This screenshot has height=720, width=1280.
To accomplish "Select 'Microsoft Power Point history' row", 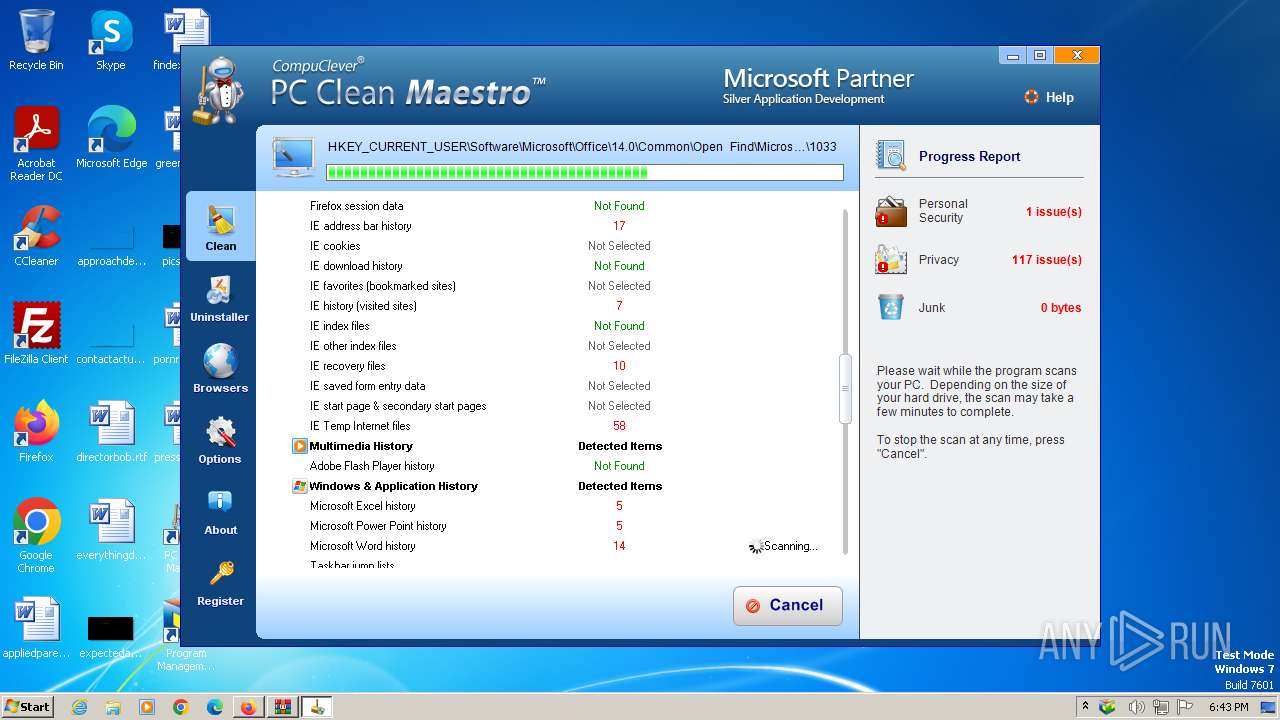I will pyautogui.click(x=565, y=526).
